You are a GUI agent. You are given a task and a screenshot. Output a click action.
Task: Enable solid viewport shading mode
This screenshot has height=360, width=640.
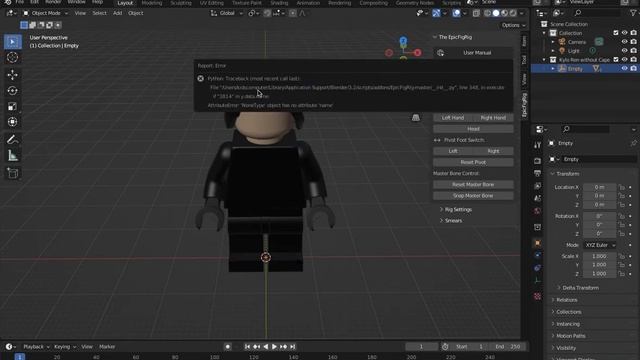coord(496,13)
